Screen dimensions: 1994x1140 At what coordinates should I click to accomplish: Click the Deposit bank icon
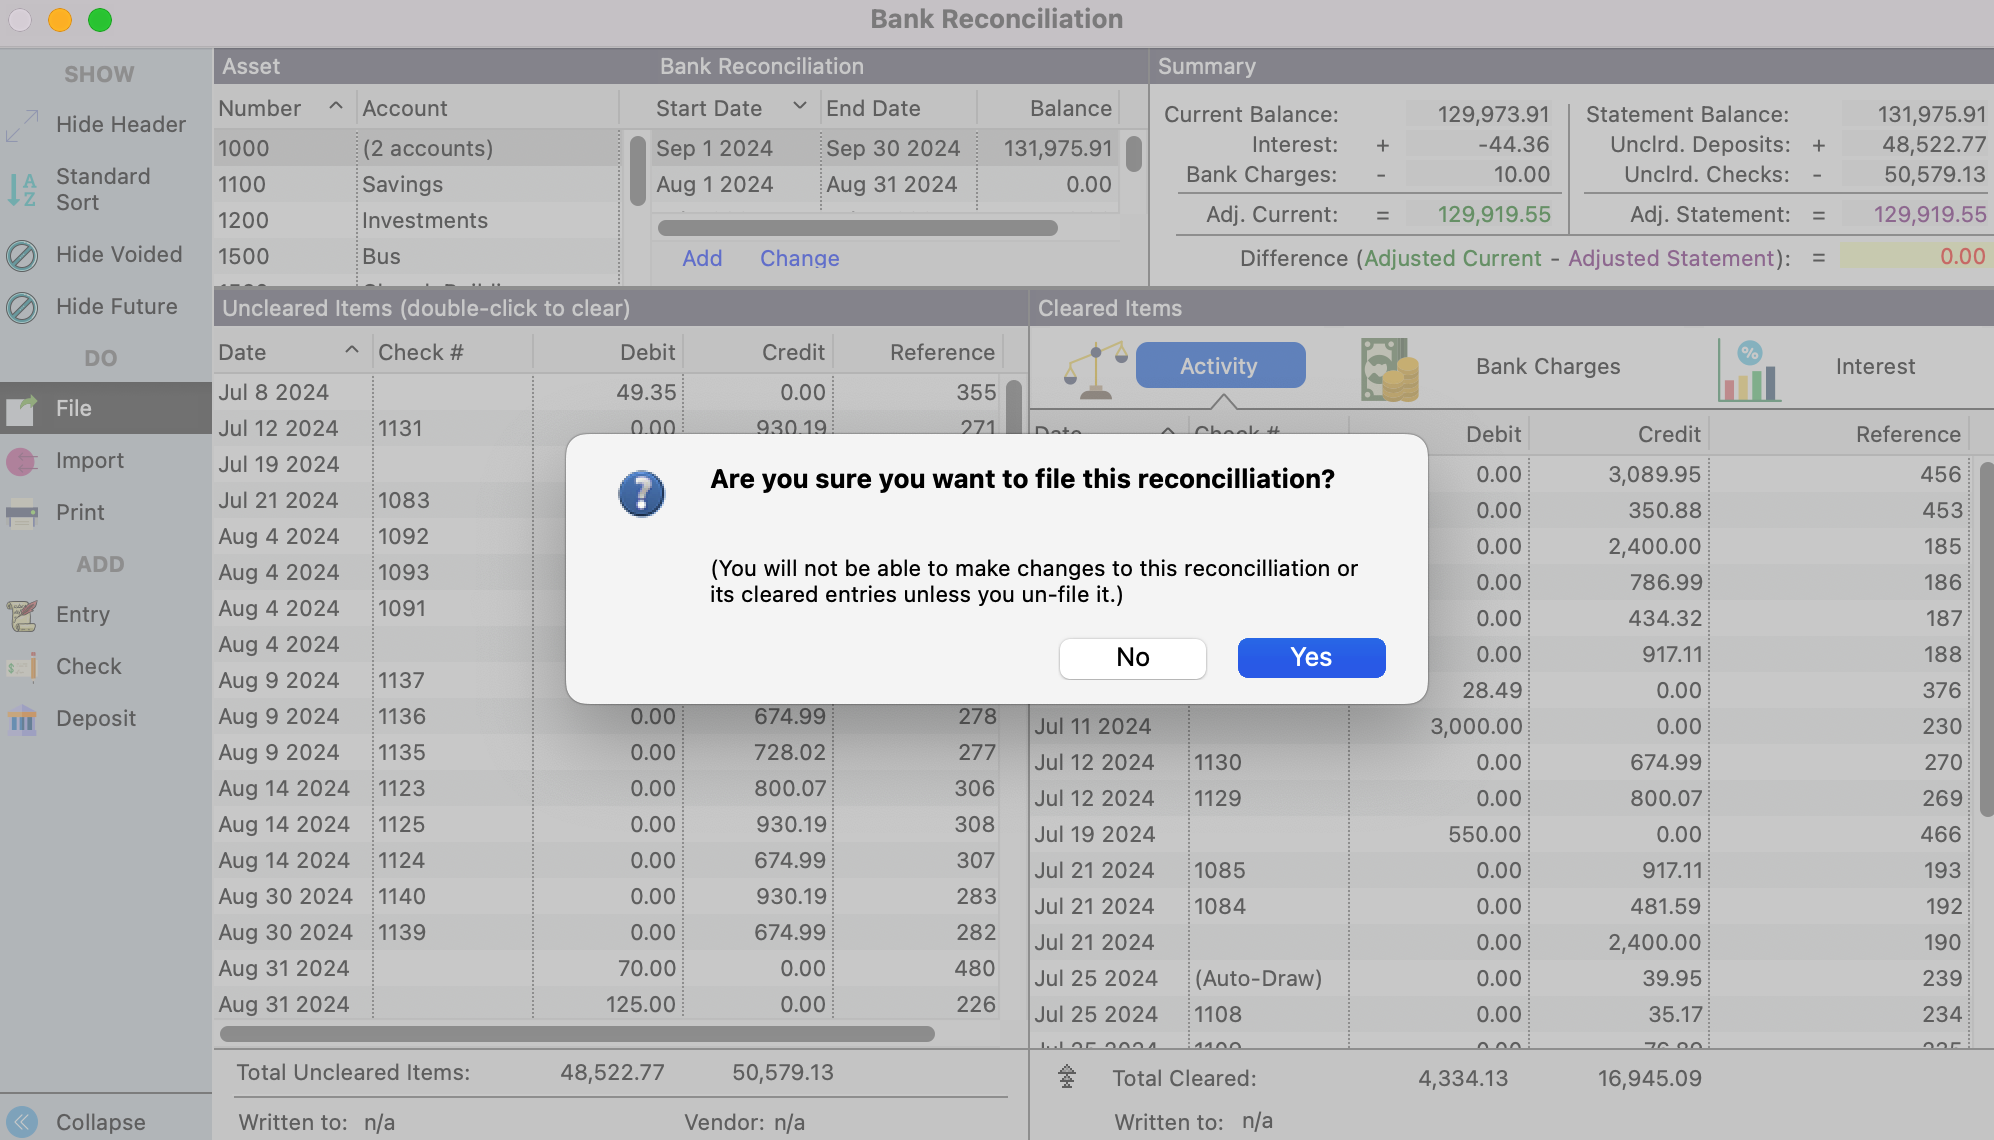[22, 719]
